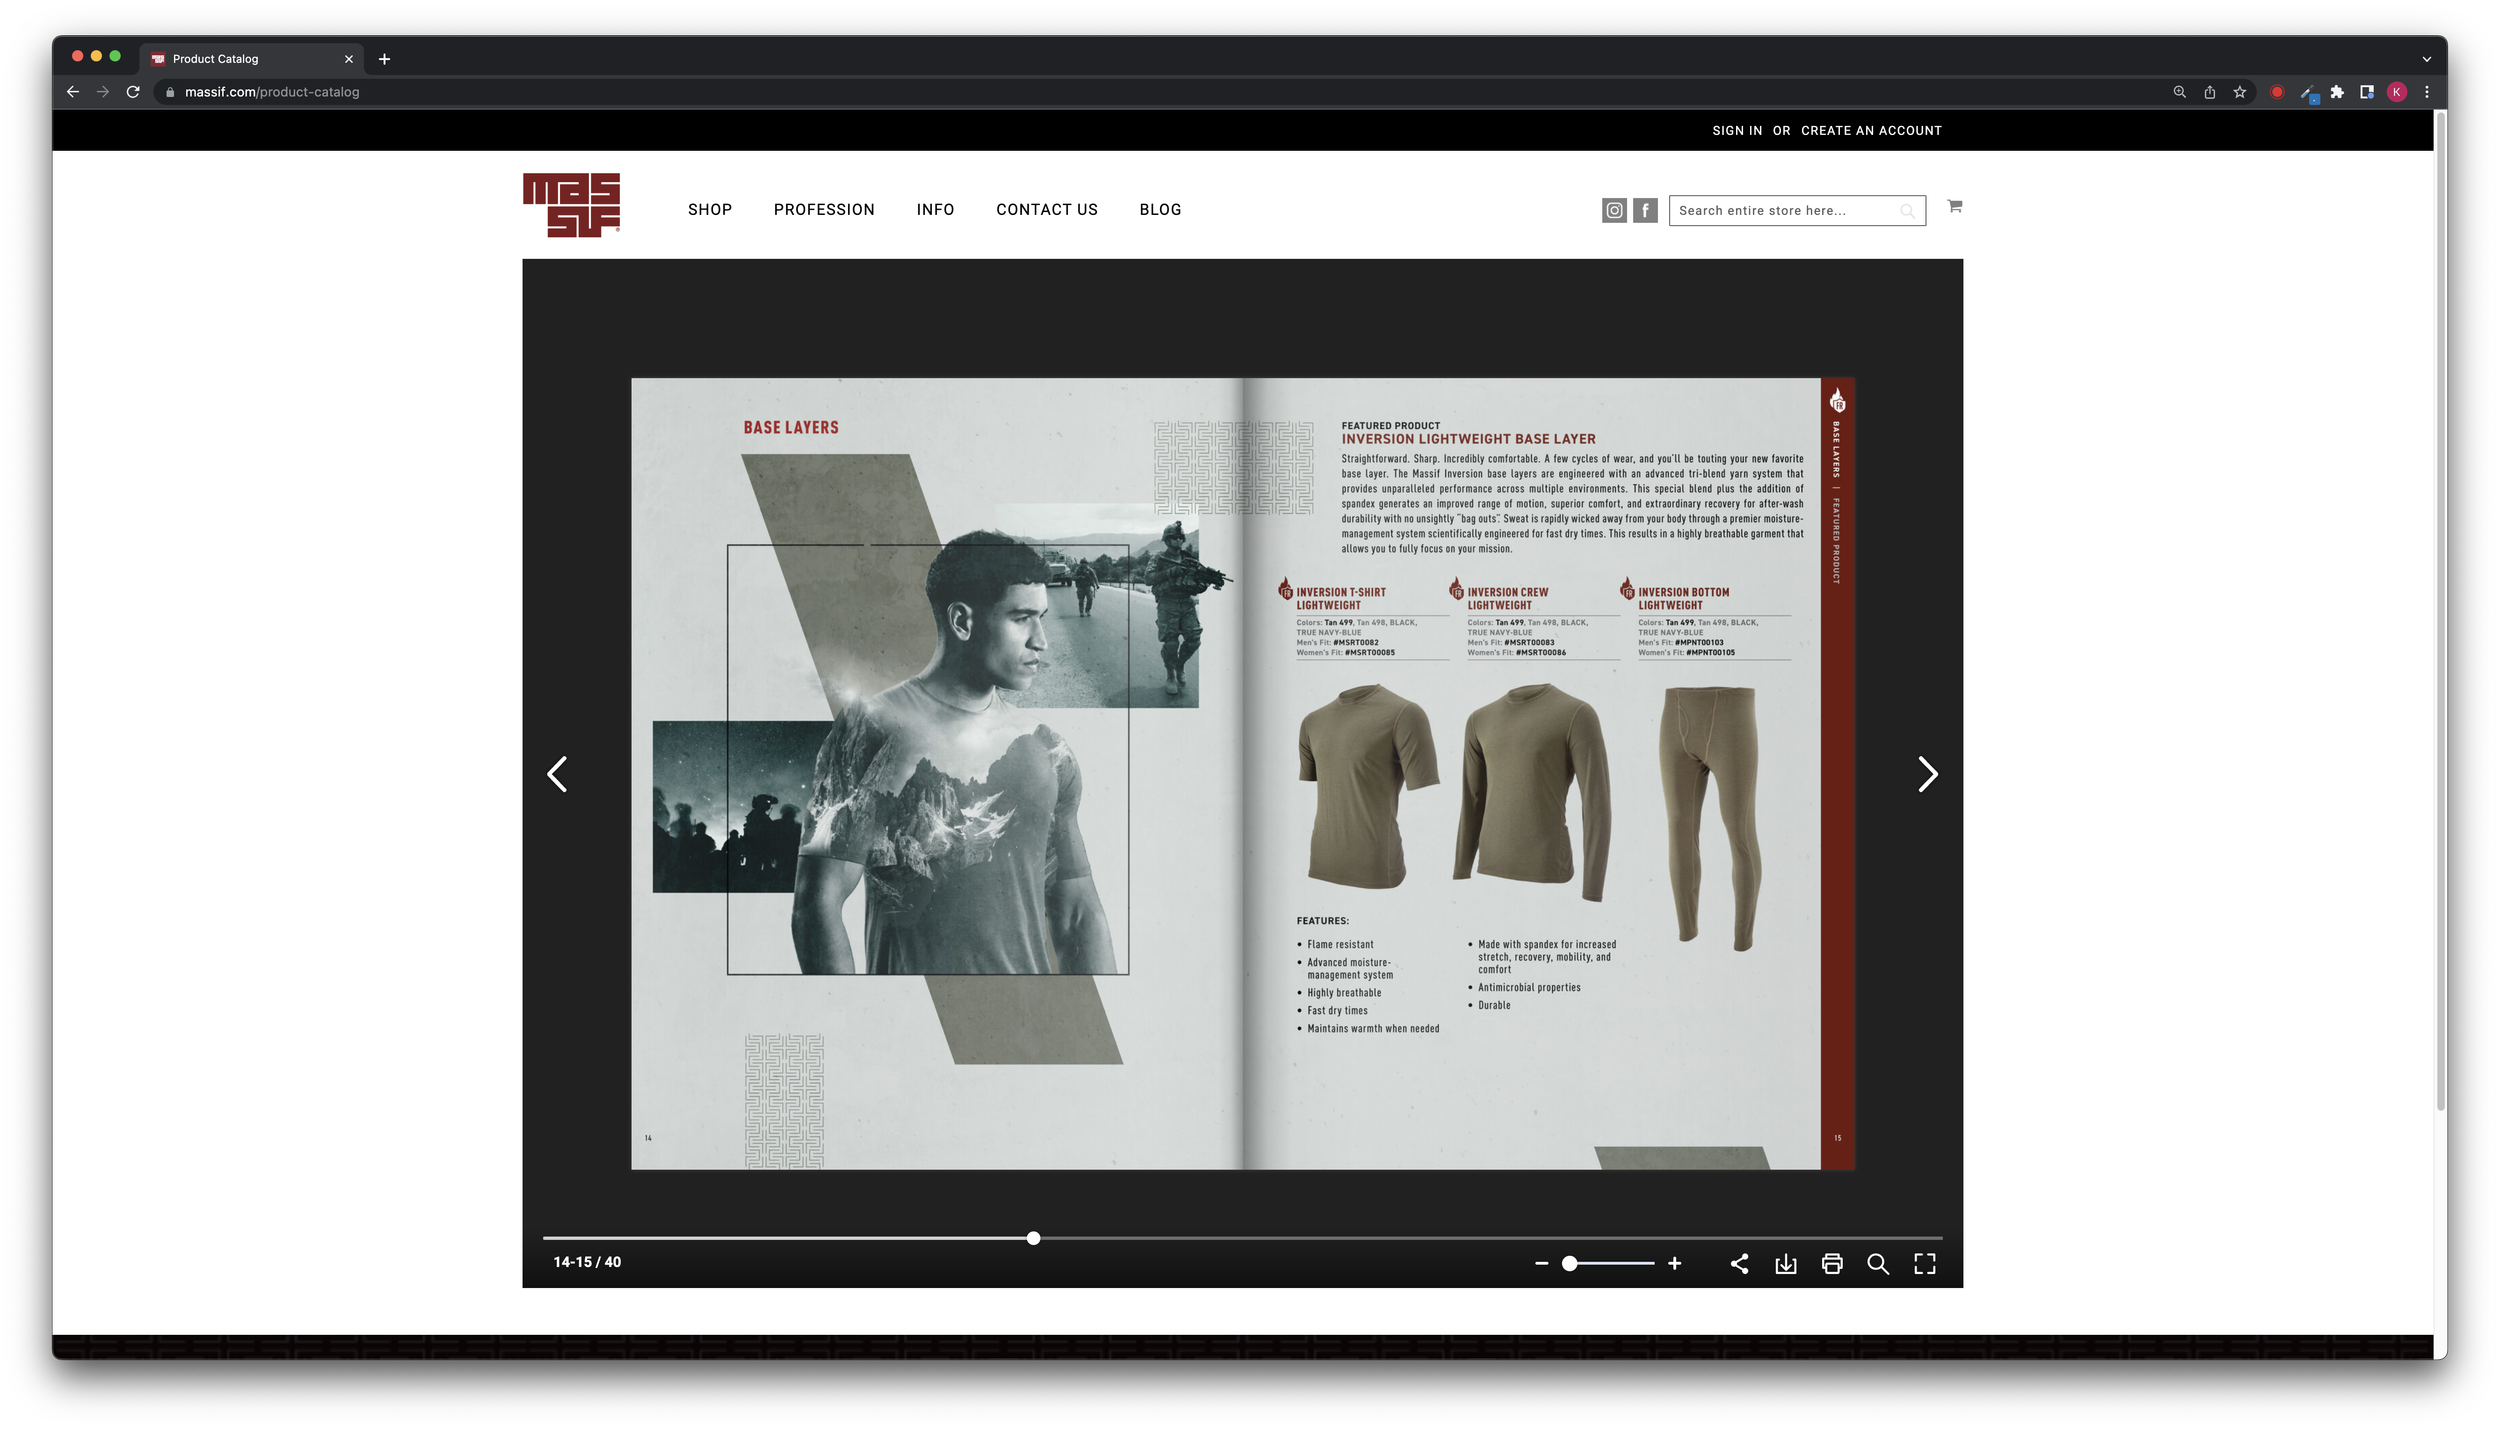Print the catalog via printer icon
The width and height of the screenshot is (2500, 1429).
(1832, 1264)
